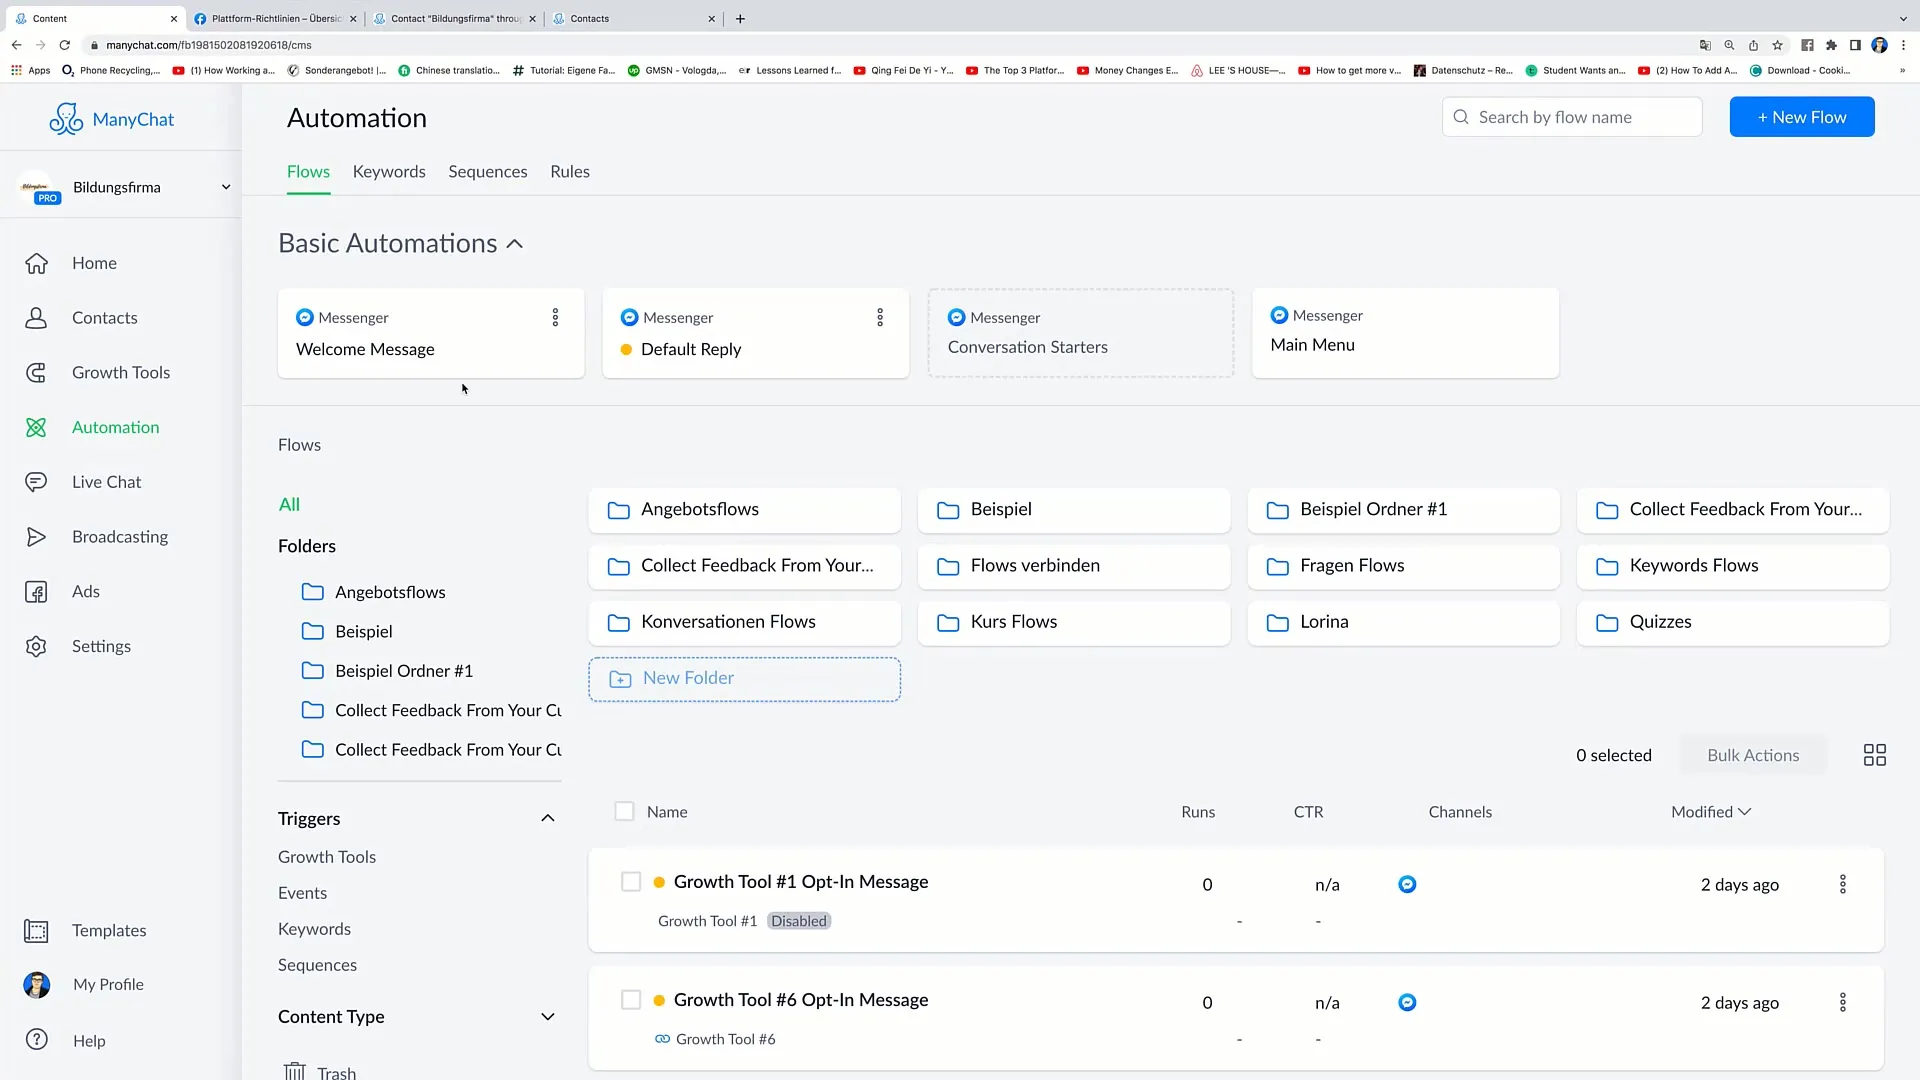This screenshot has height=1080, width=1920.
Task: Switch to the Keywords tab
Action: coord(389,170)
